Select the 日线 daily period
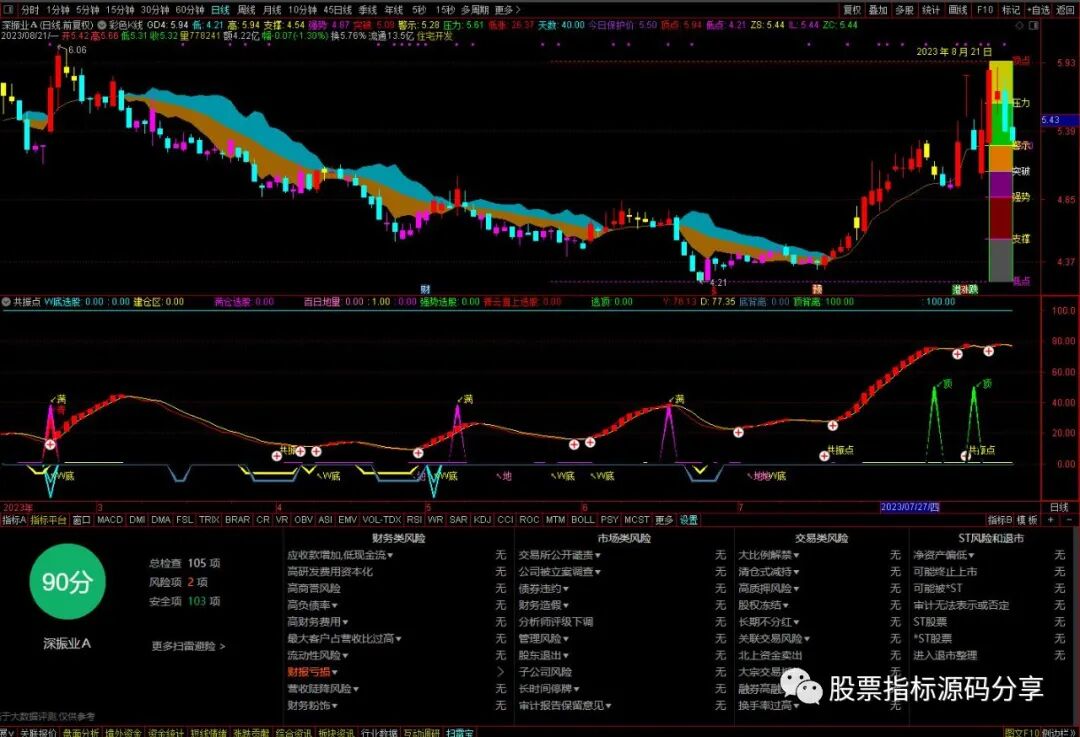Screen dimensions: 1080x737 [220, 10]
